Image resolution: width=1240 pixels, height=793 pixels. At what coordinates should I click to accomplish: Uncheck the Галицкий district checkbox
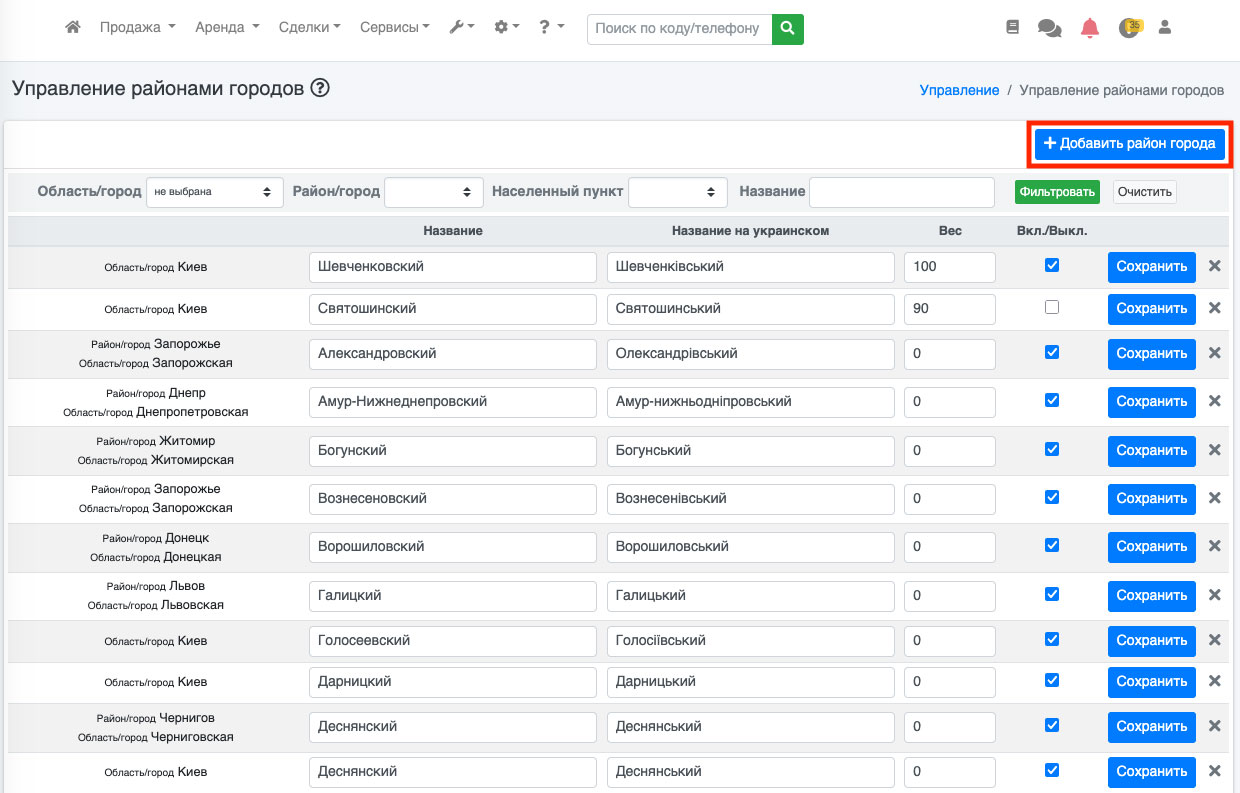click(1051, 594)
